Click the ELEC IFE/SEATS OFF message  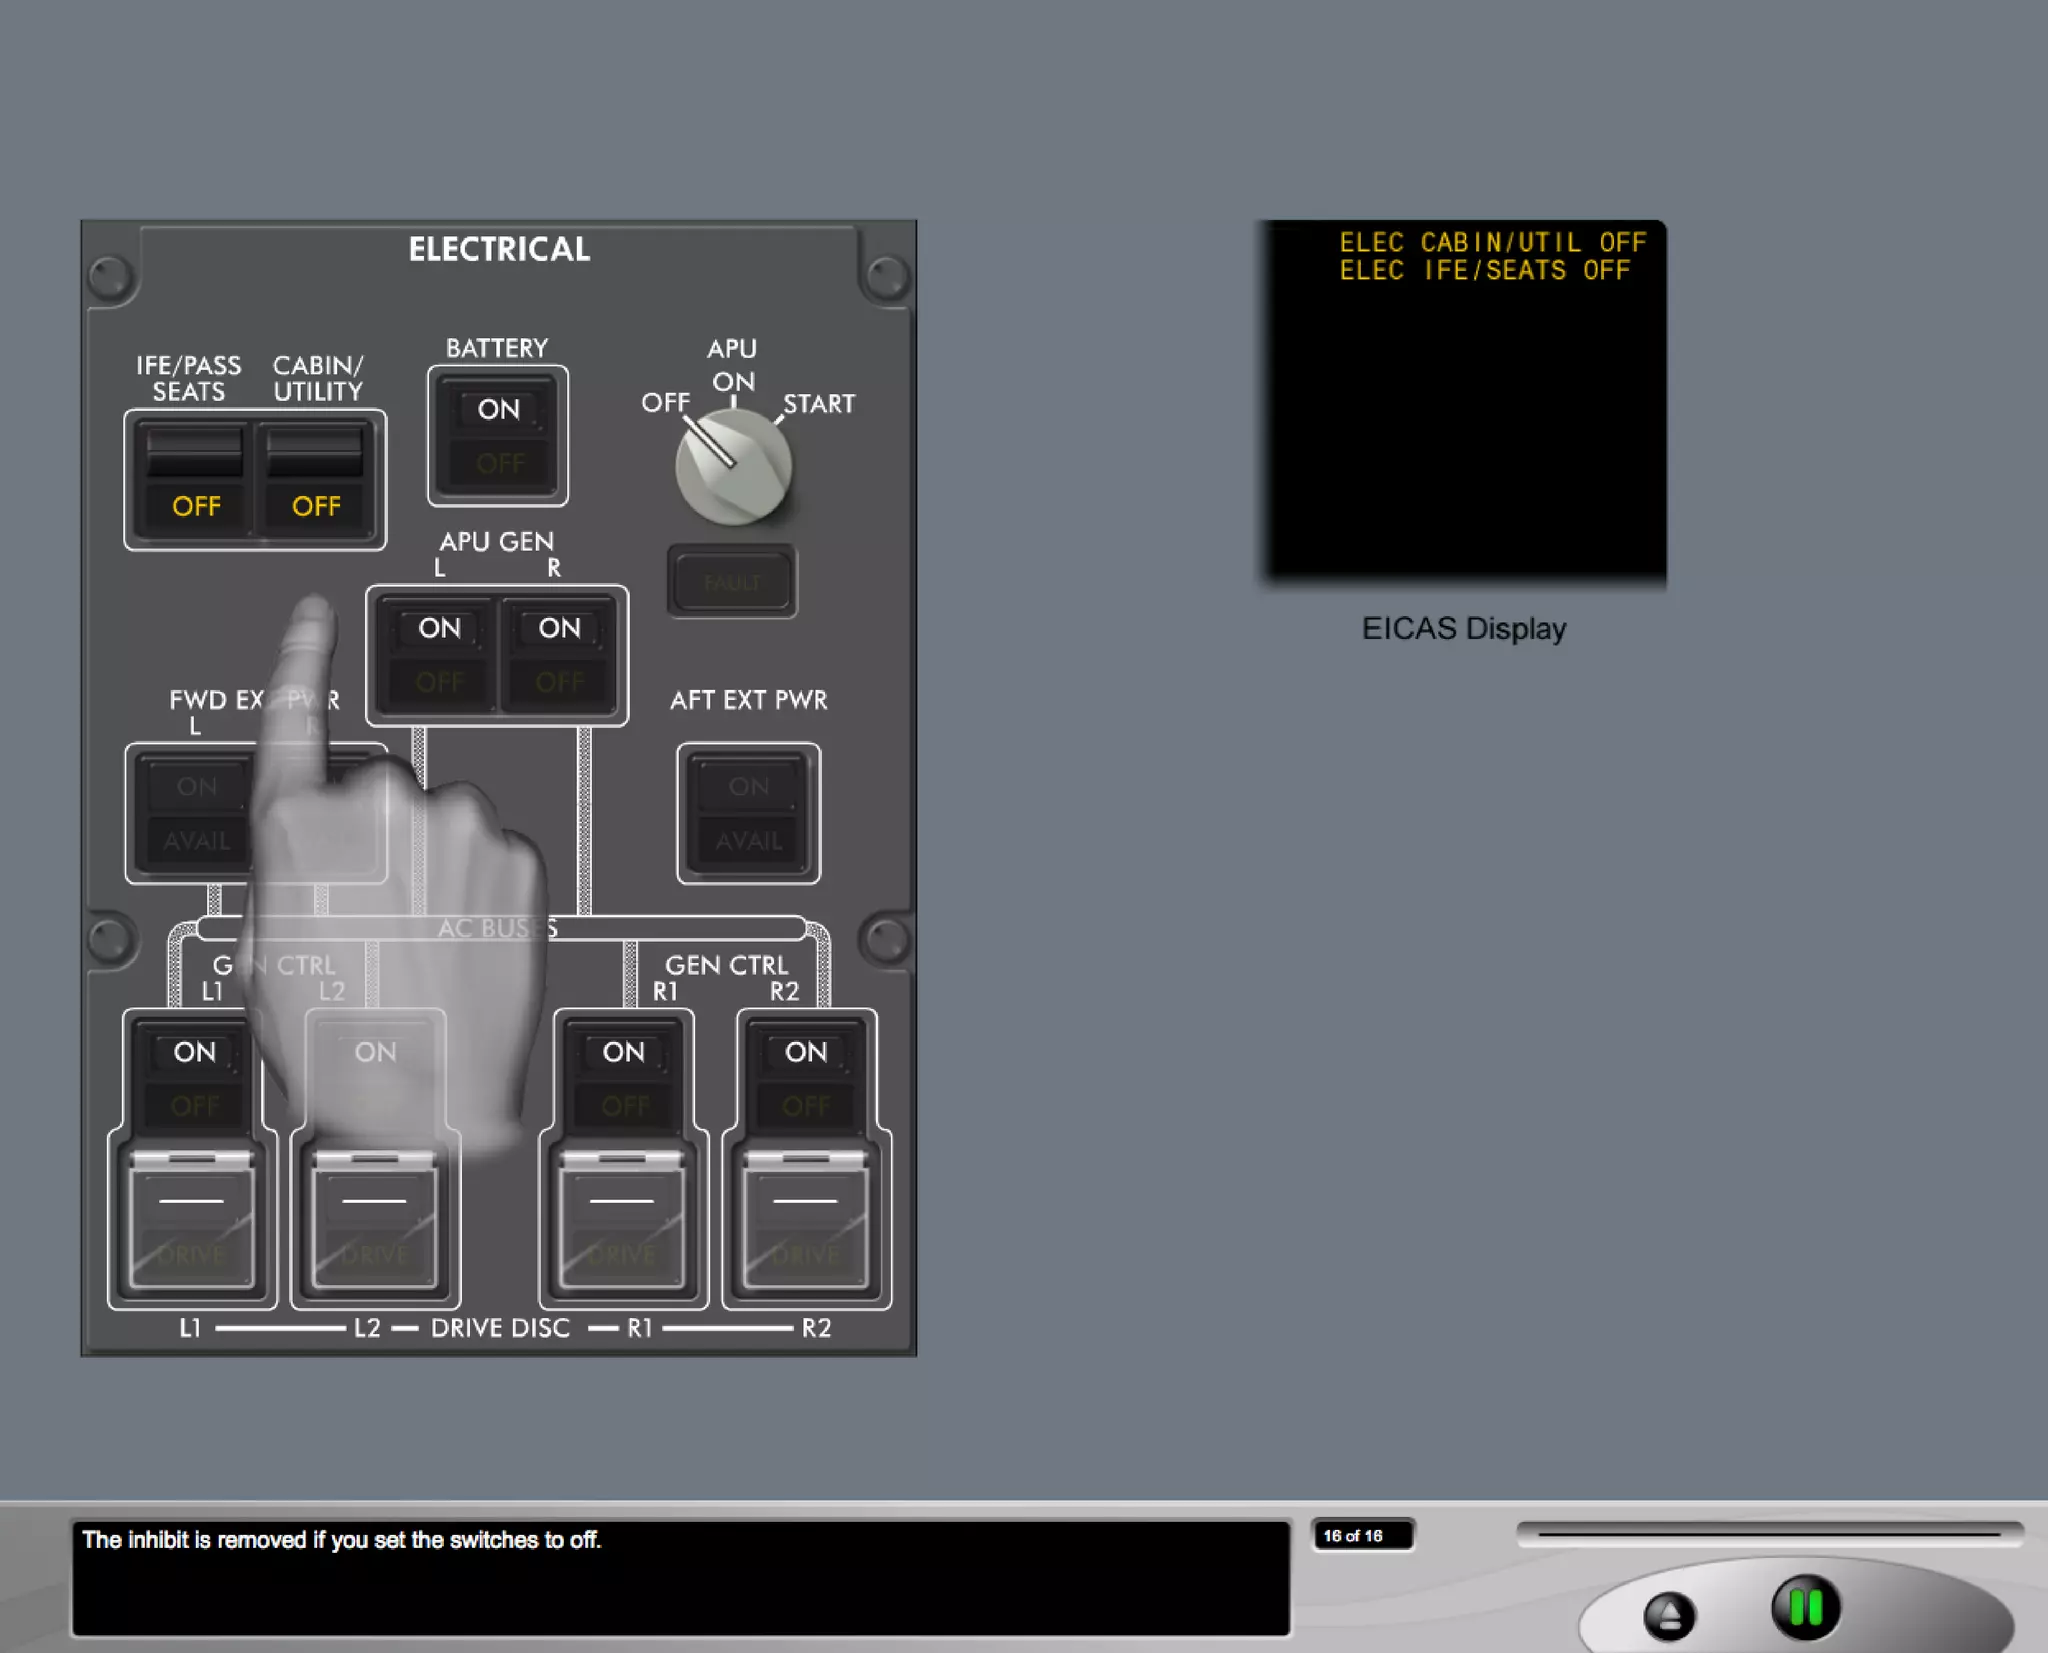1484,270
